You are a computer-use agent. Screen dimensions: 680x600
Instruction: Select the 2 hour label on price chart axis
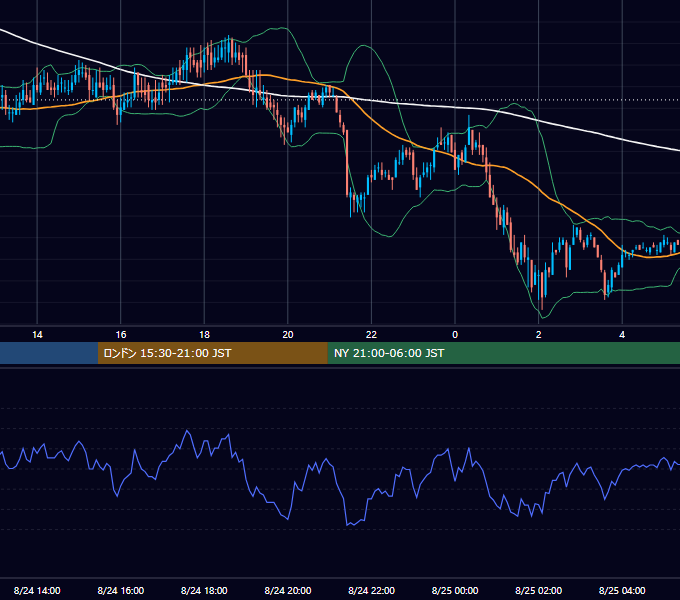coord(539,335)
